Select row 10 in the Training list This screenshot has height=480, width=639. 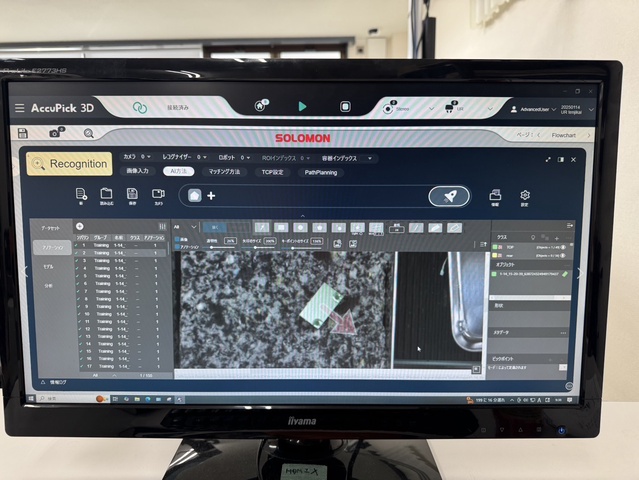coord(122,314)
